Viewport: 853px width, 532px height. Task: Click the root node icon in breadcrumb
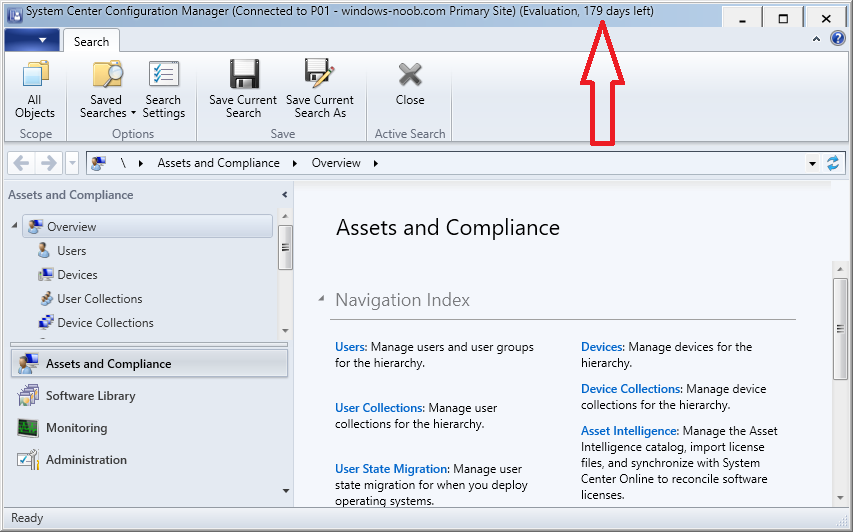point(98,163)
